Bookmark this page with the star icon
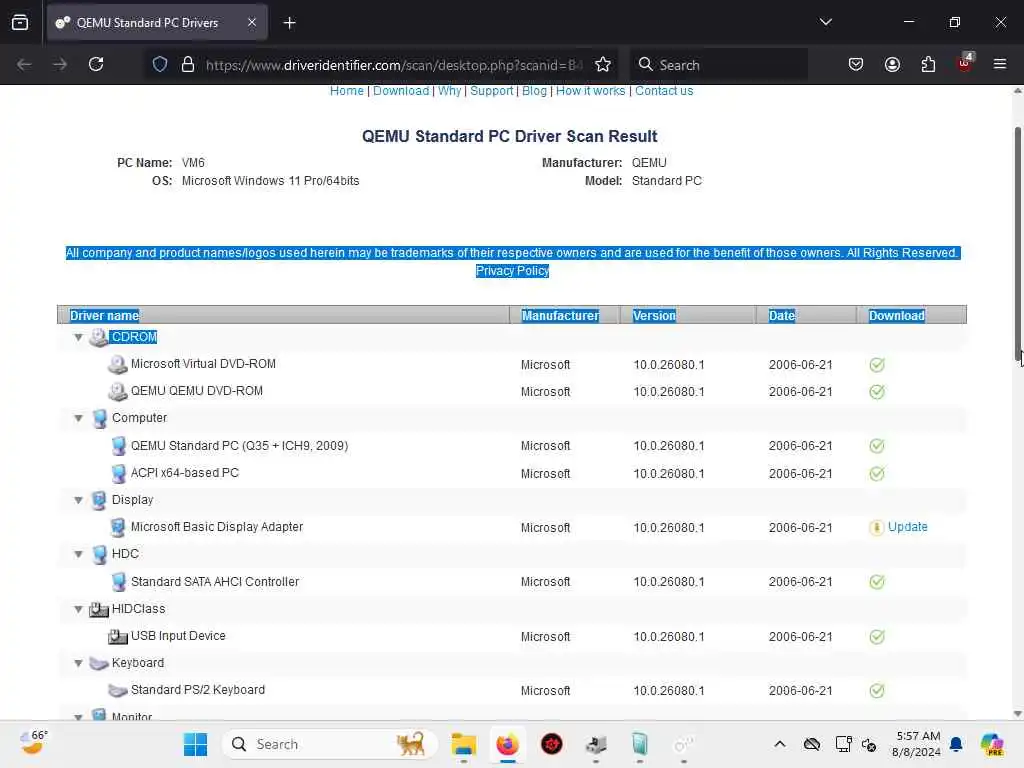This screenshot has height=768, width=1024. (x=603, y=64)
